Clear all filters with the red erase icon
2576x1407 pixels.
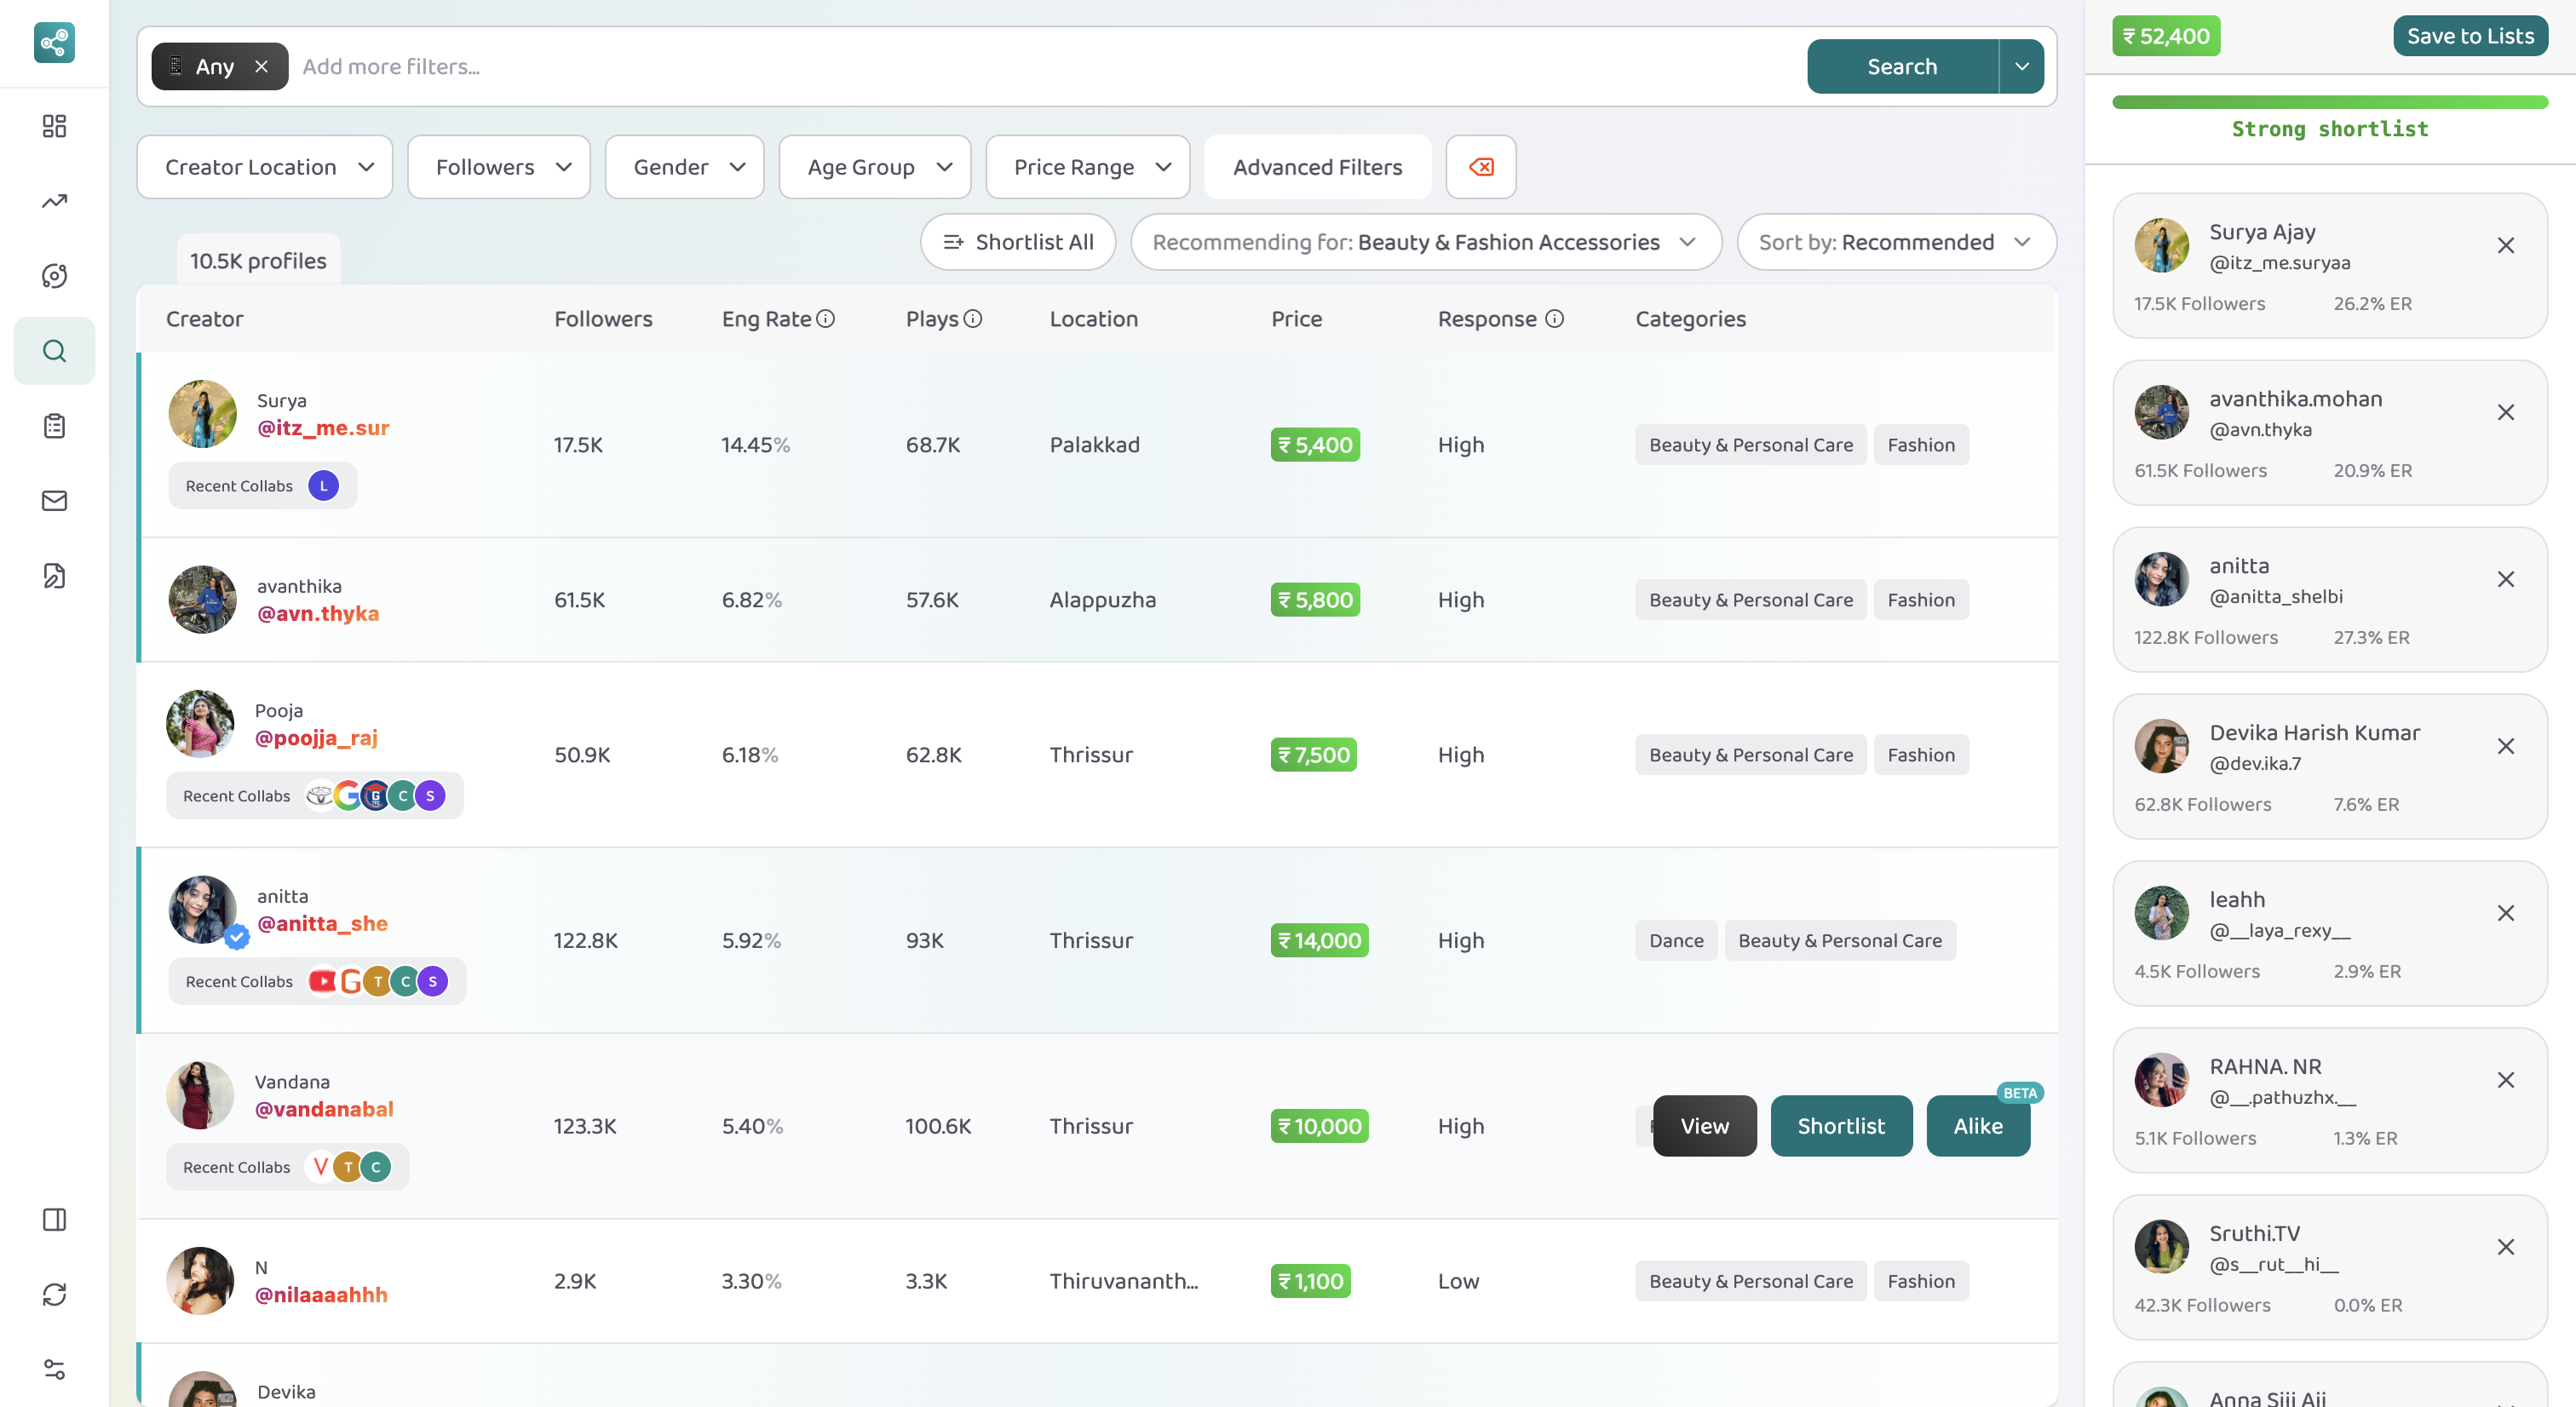pos(1481,167)
